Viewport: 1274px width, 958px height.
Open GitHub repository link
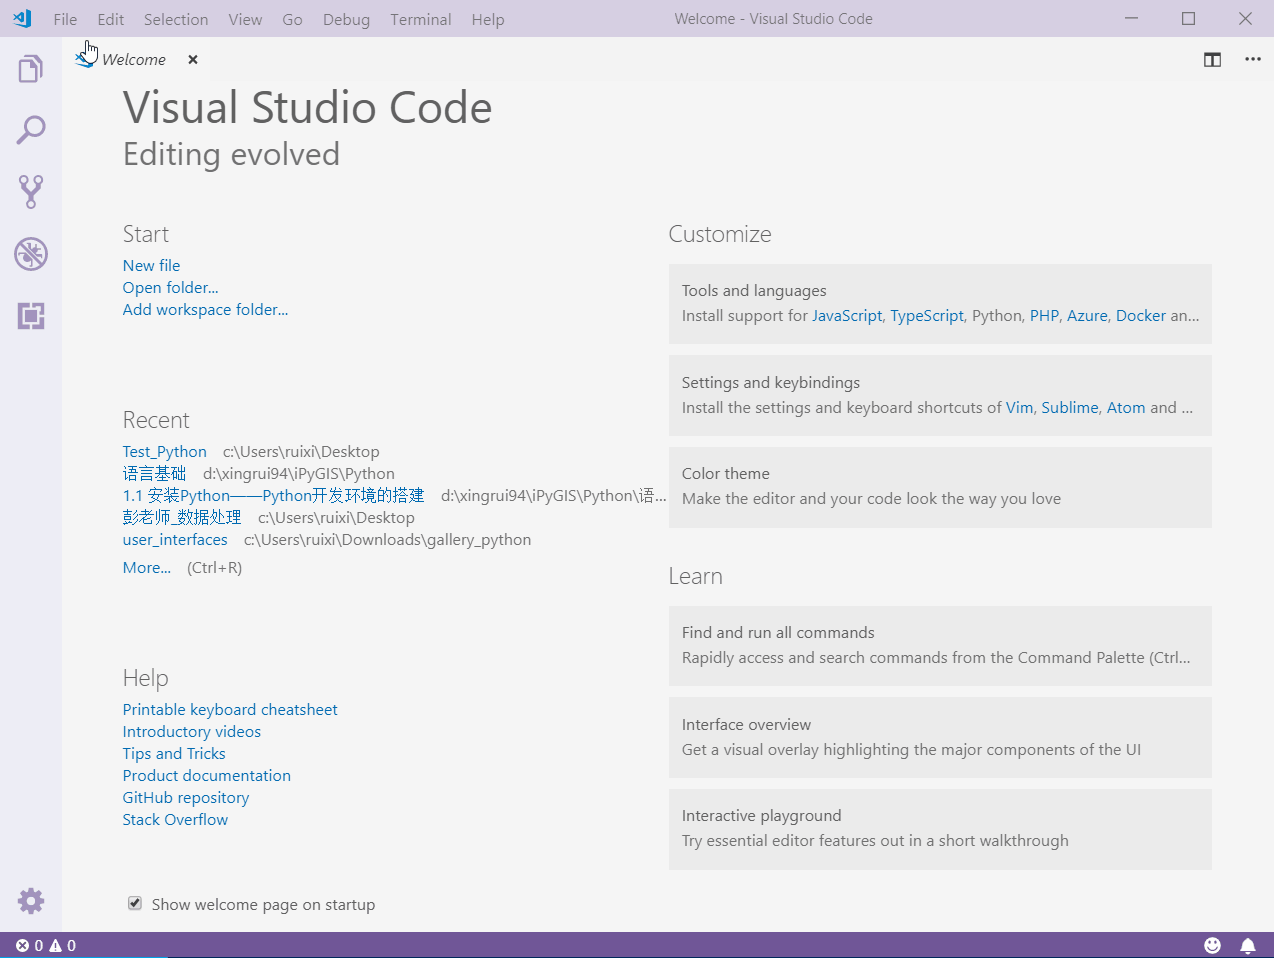click(x=186, y=797)
